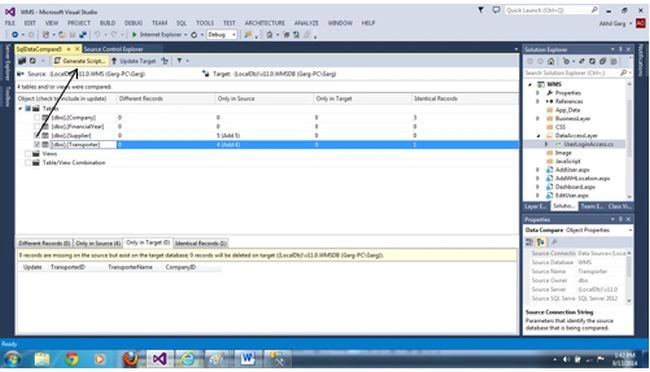Check the [dbo].[Company] table checkbox
Screen dimensions: 650x372
click(x=37, y=117)
